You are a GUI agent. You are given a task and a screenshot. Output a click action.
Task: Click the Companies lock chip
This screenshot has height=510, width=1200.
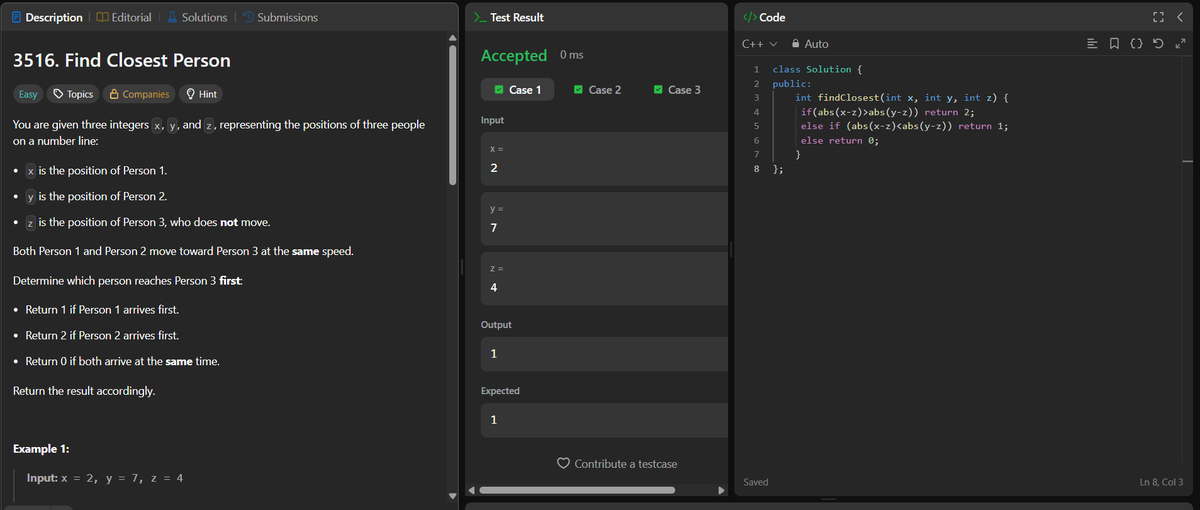pos(139,94)
